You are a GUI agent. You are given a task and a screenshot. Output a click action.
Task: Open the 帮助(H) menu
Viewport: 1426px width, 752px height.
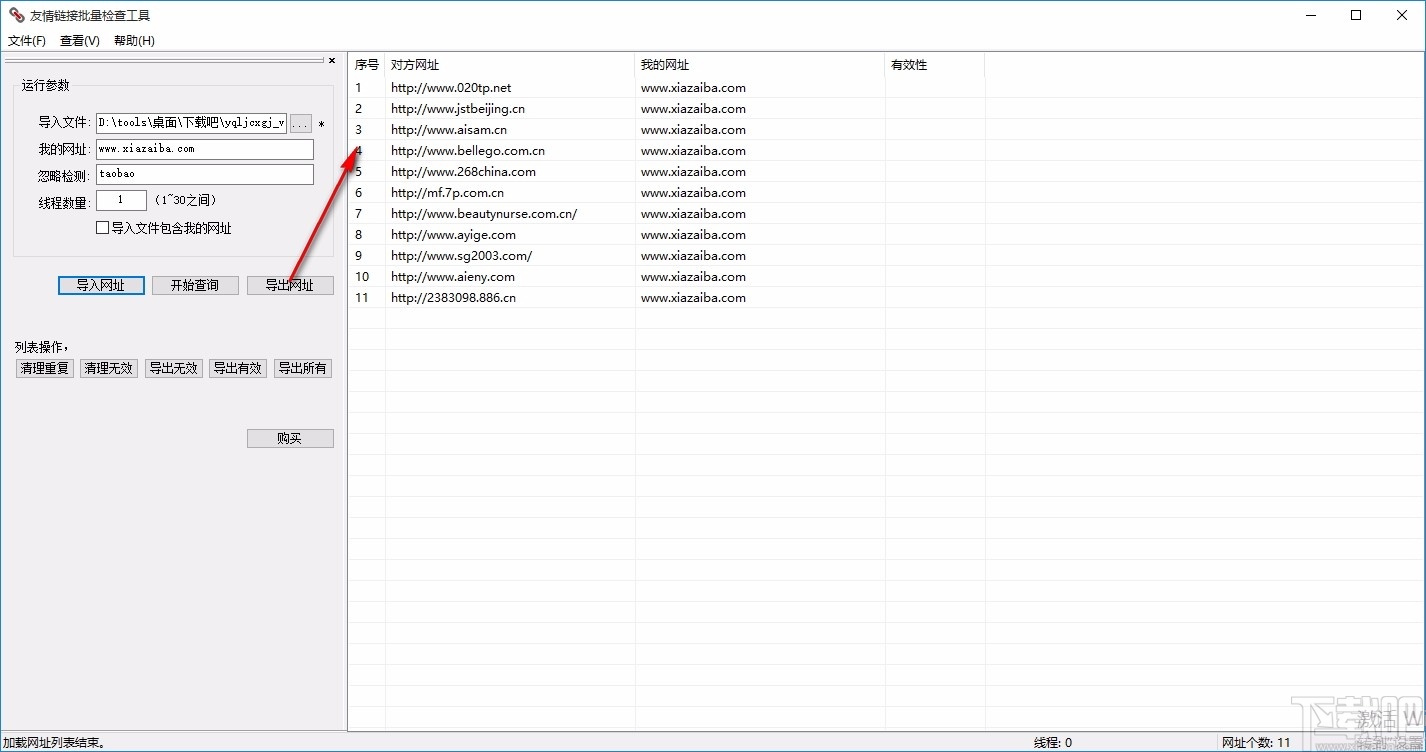[134, 41]
